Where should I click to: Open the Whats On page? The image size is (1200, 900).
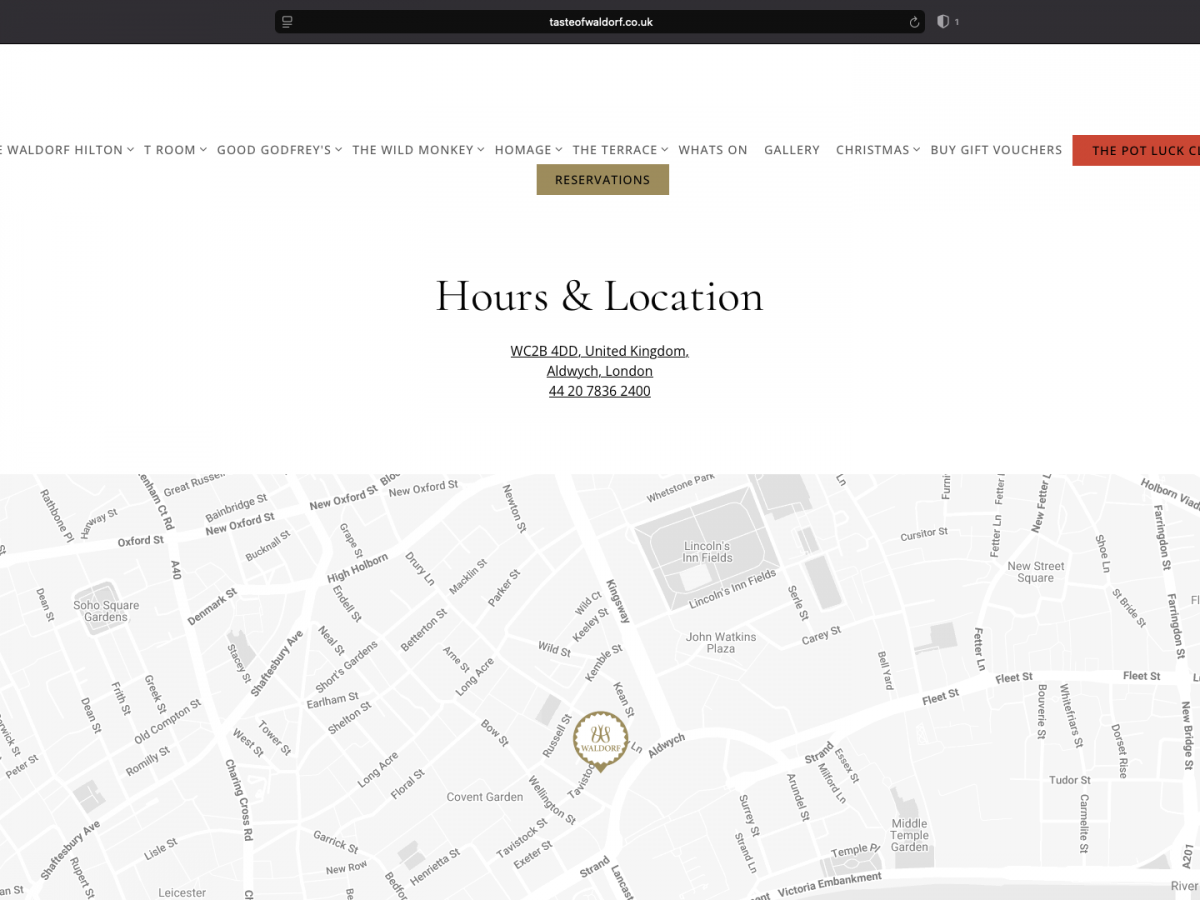713,150
